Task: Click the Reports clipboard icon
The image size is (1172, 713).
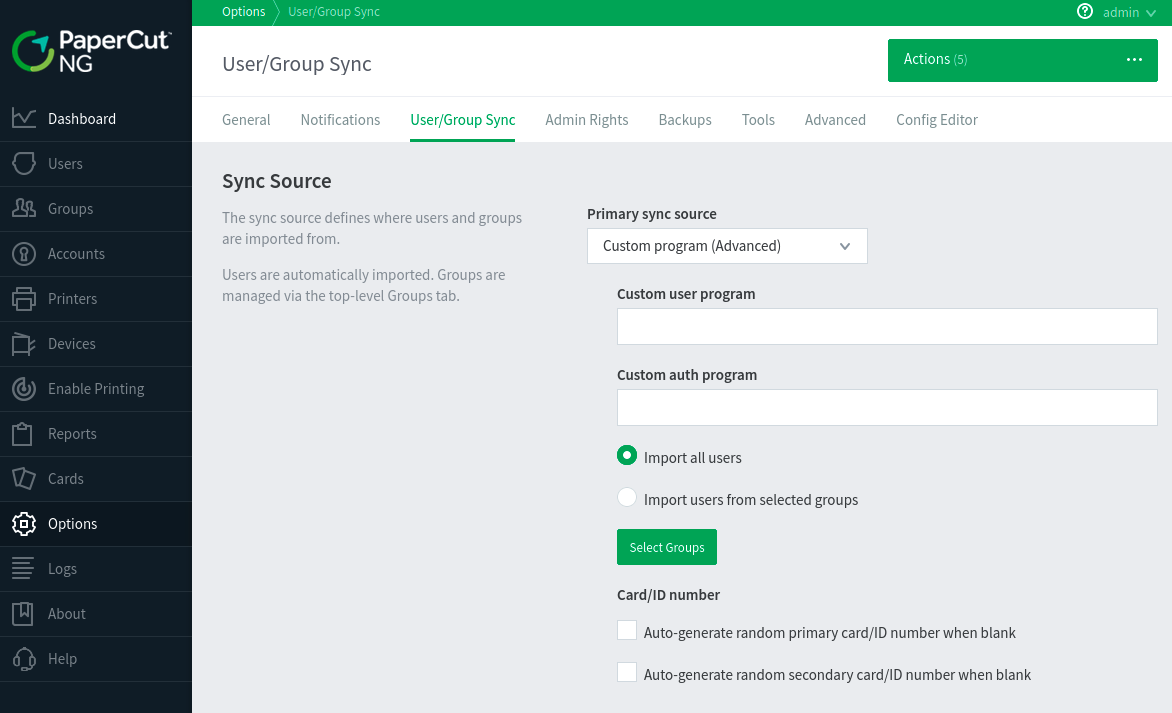Action: pos(24,433)
